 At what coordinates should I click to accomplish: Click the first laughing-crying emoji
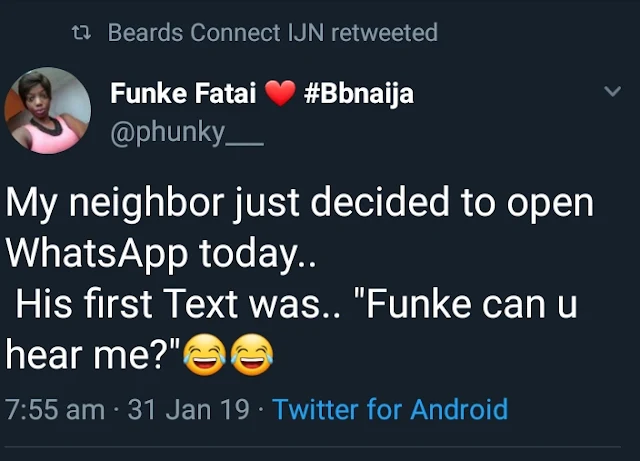tap(208, 354)
